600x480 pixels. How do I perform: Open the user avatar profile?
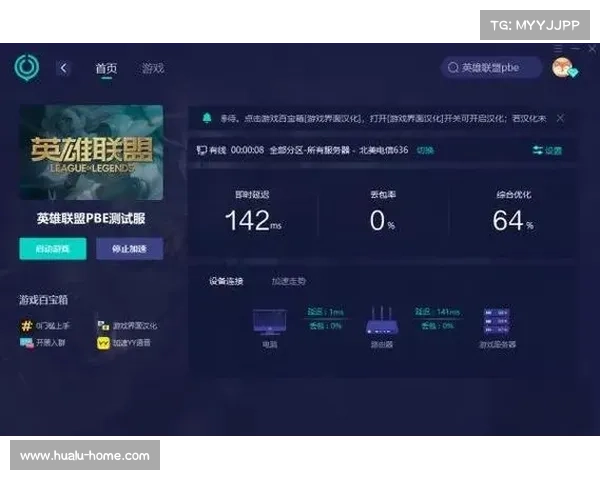[562, 67]
